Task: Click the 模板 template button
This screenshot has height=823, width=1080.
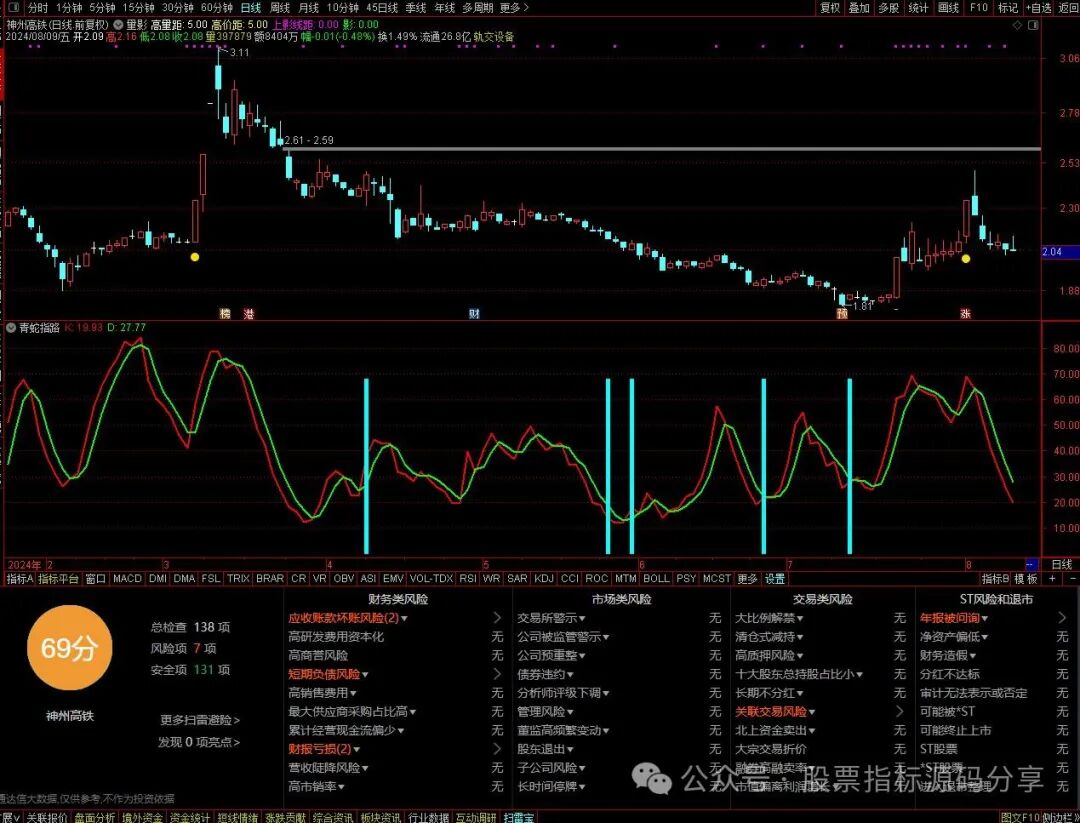Action: tap(1026, 579)
